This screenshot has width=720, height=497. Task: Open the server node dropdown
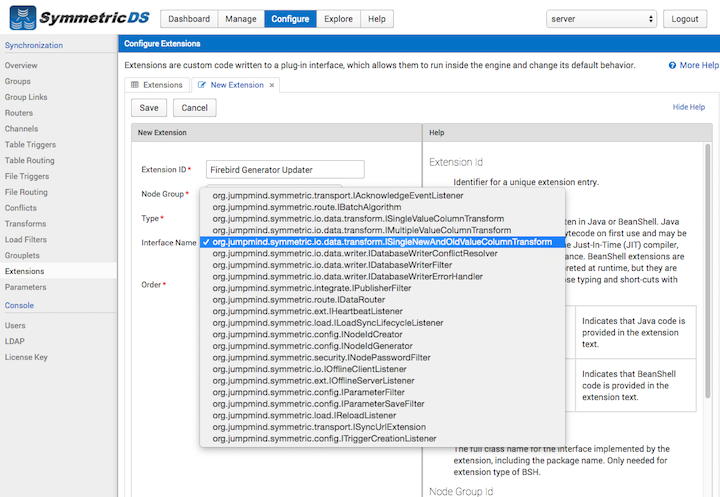click(601, 19)
